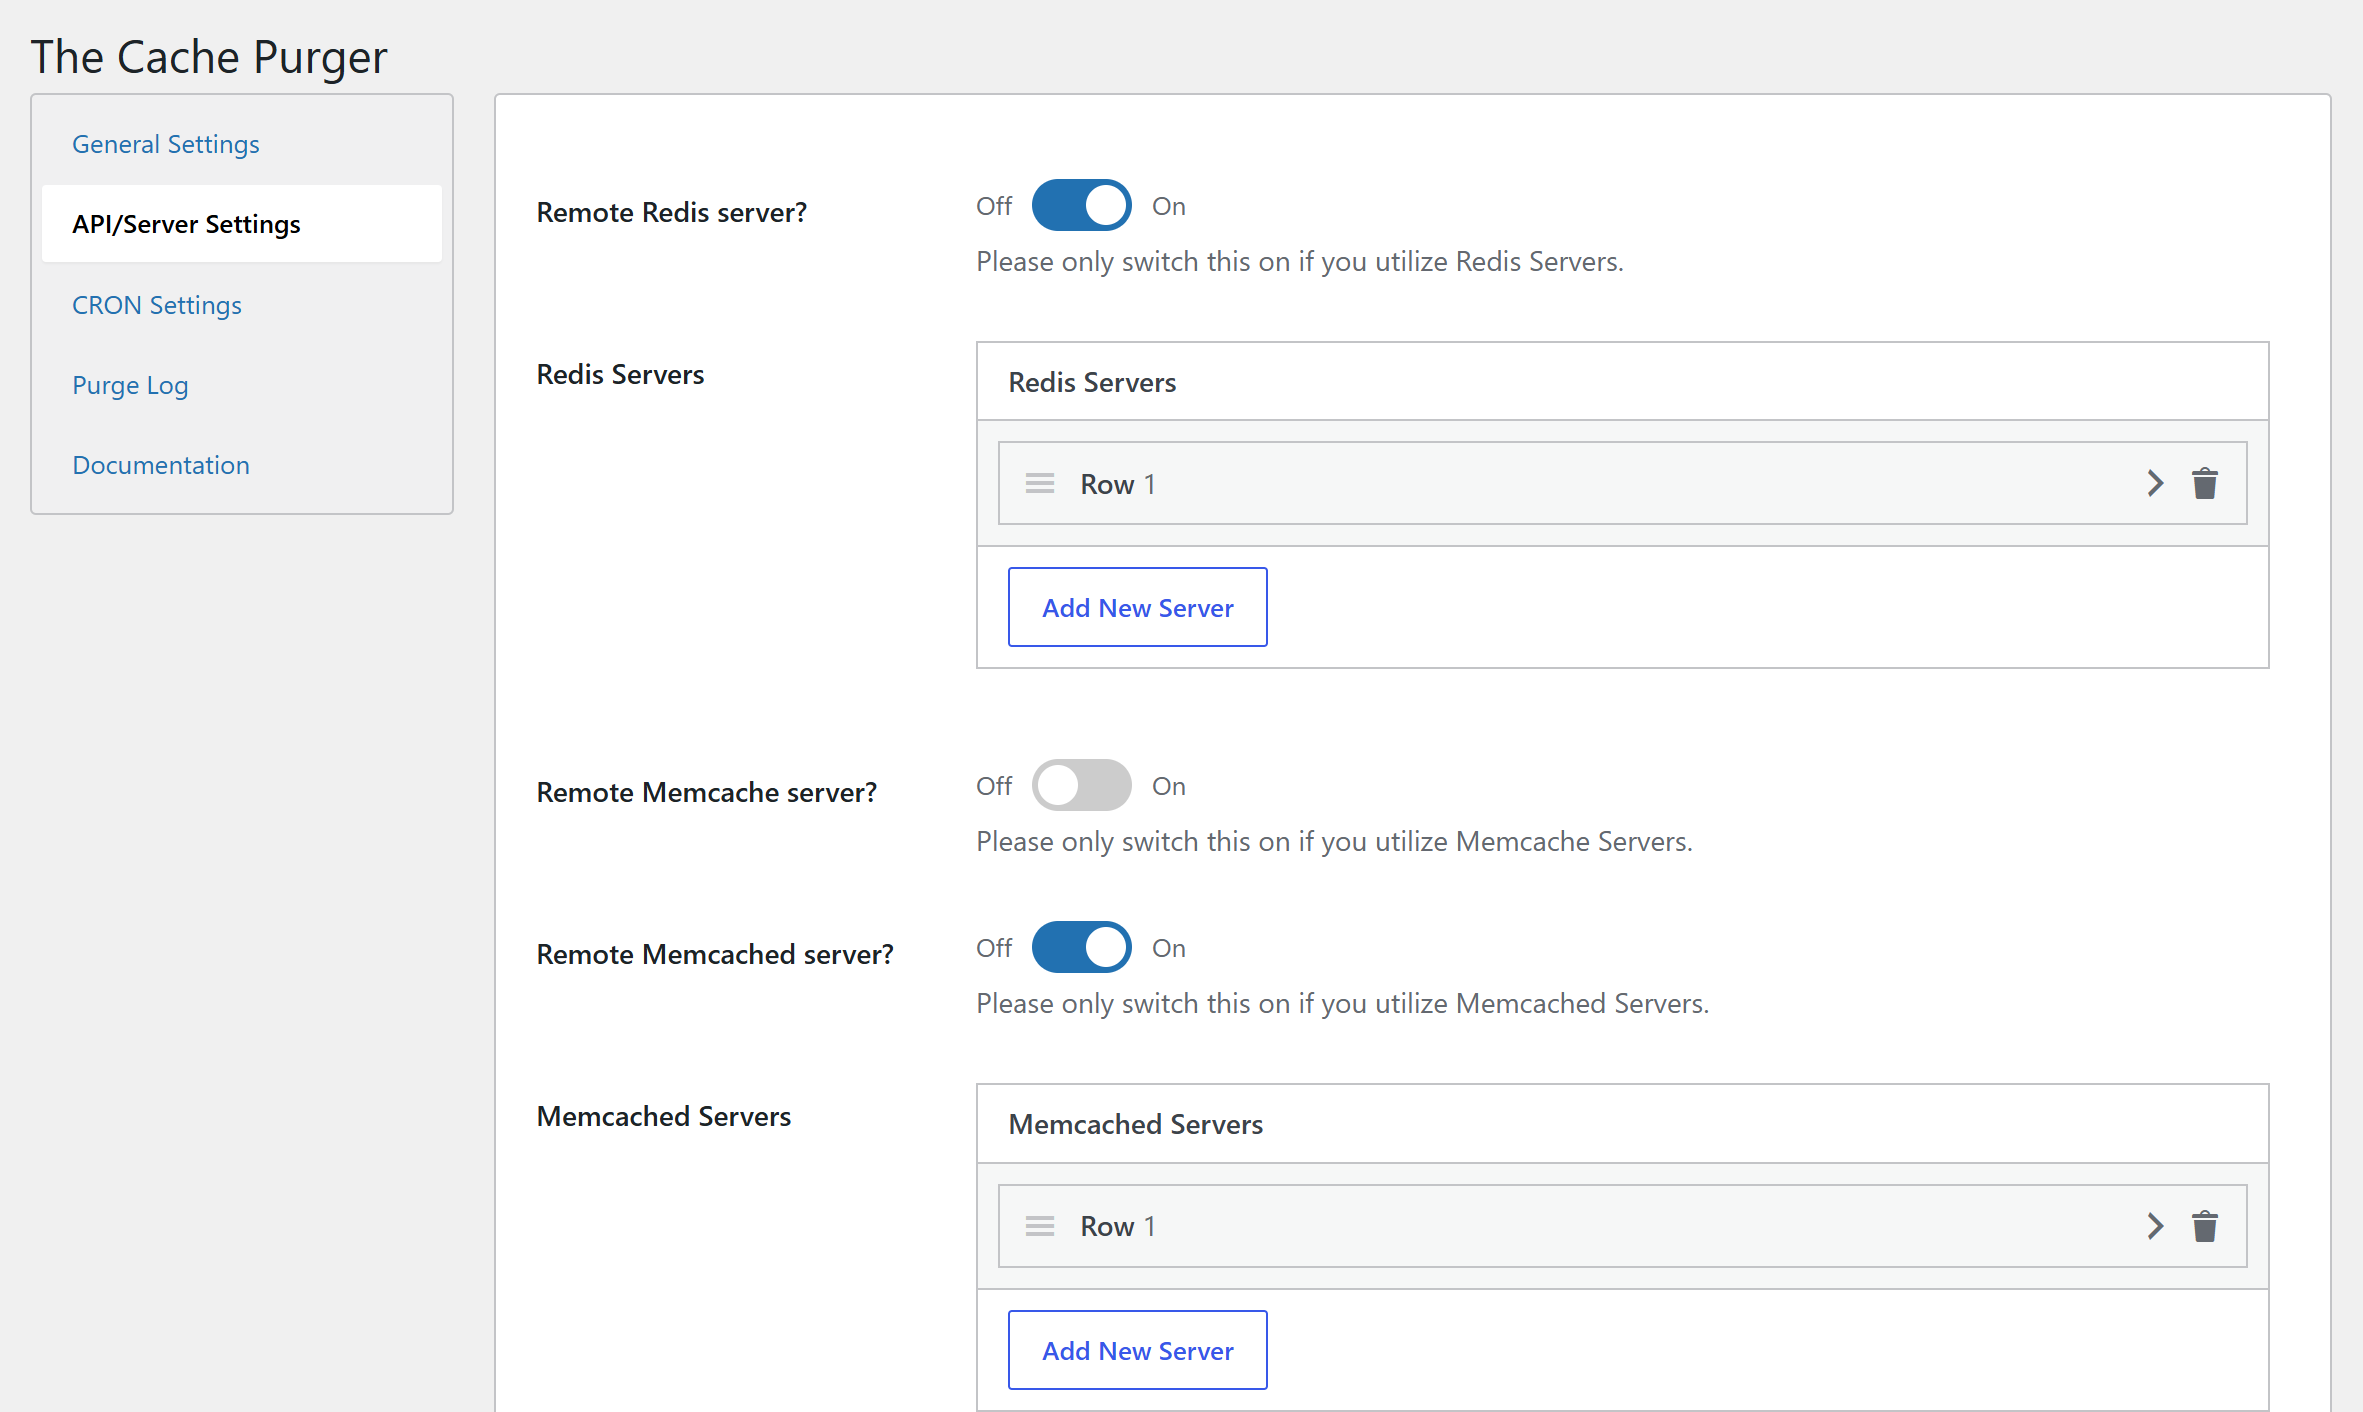2363x1412 pixels.
Task: Click the Redis Servers Row 1 label
Action: coord(1117,484)
